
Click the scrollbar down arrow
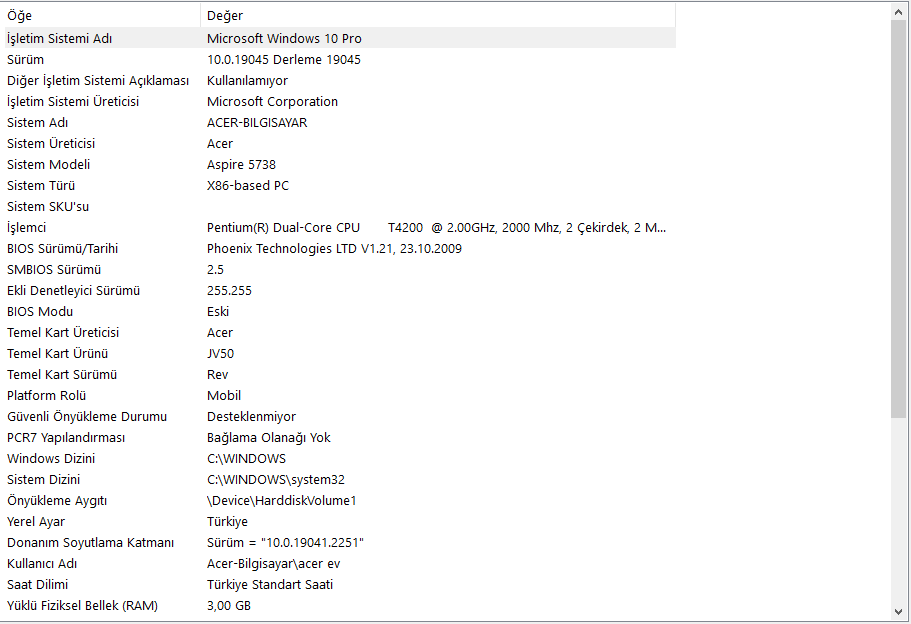pos(899,611)
